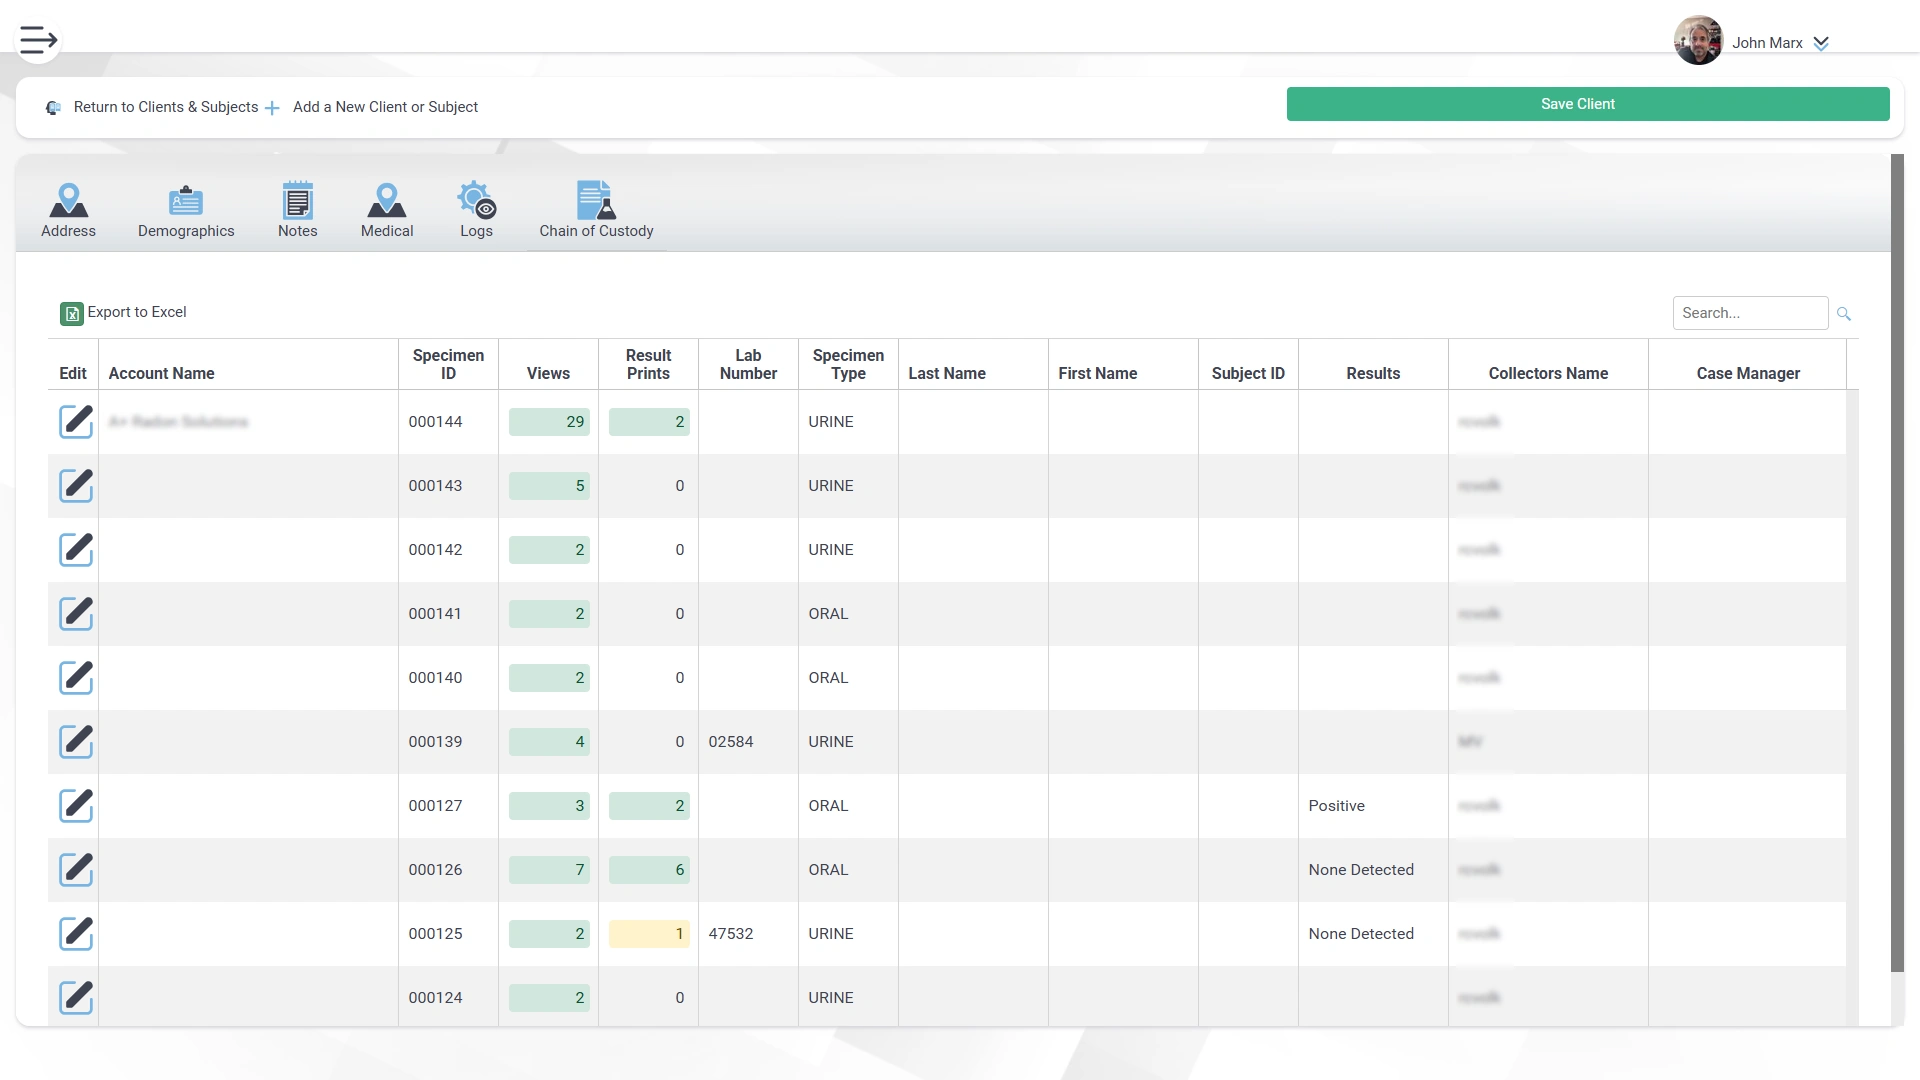Click result prints 6 for 000126
The width and height of the screenshot is (1920, 1080).
649,870
